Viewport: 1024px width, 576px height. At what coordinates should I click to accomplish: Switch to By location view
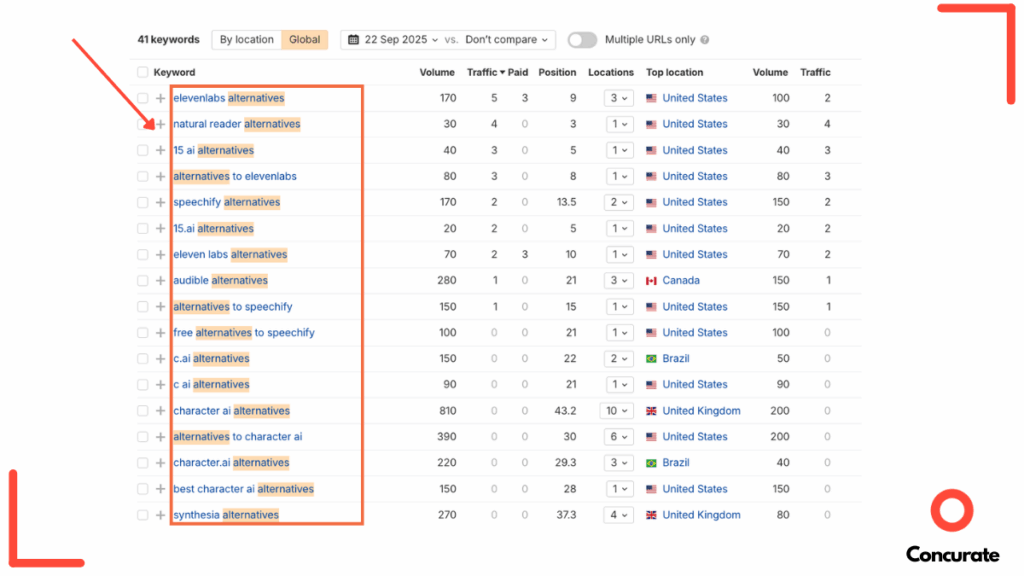(246, 40)
